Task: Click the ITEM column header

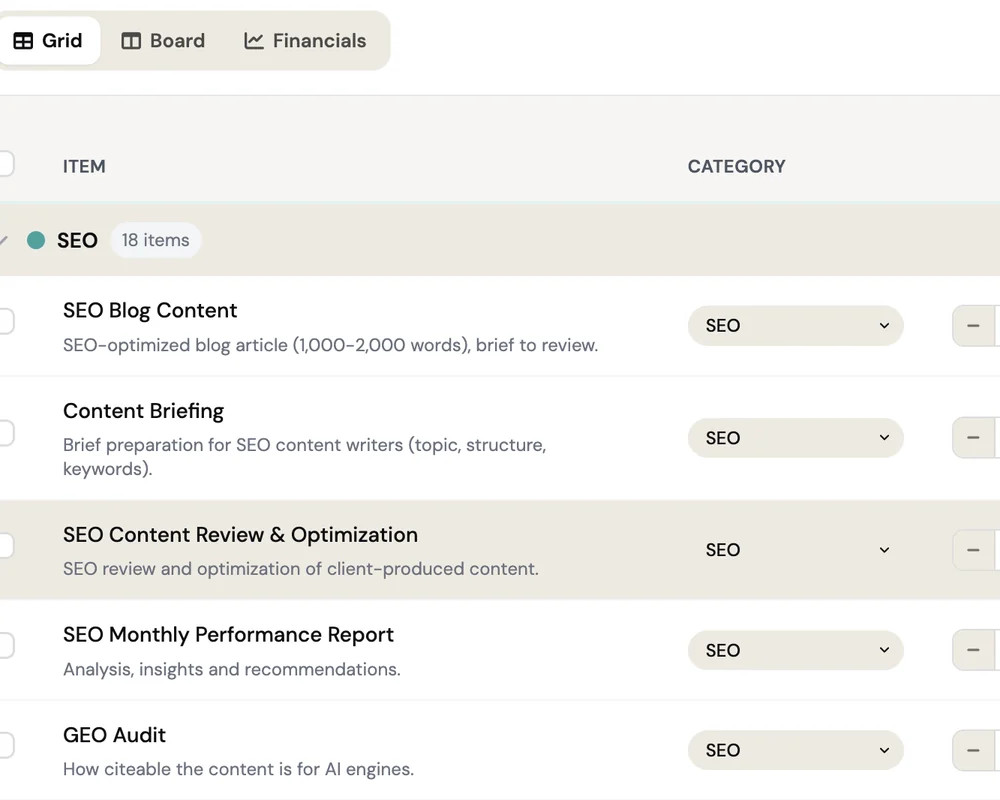Action: point(84,167)
